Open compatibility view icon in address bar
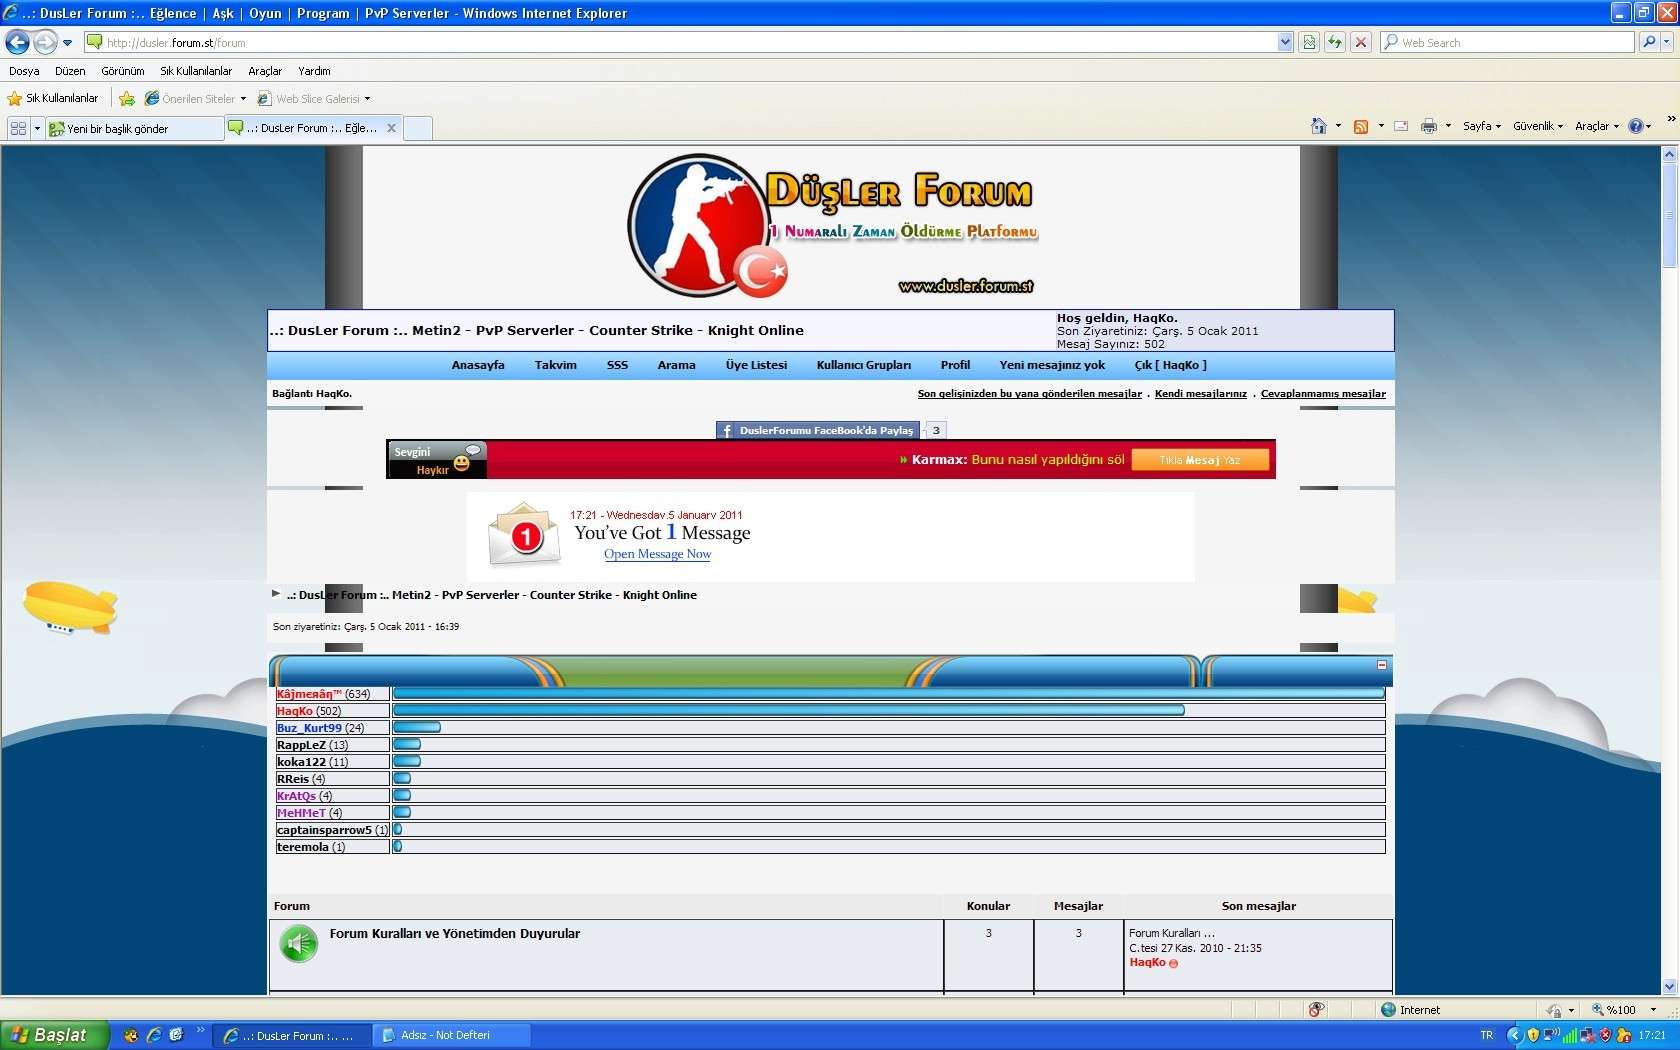1680x1050 pixels. coord(1309,42)
